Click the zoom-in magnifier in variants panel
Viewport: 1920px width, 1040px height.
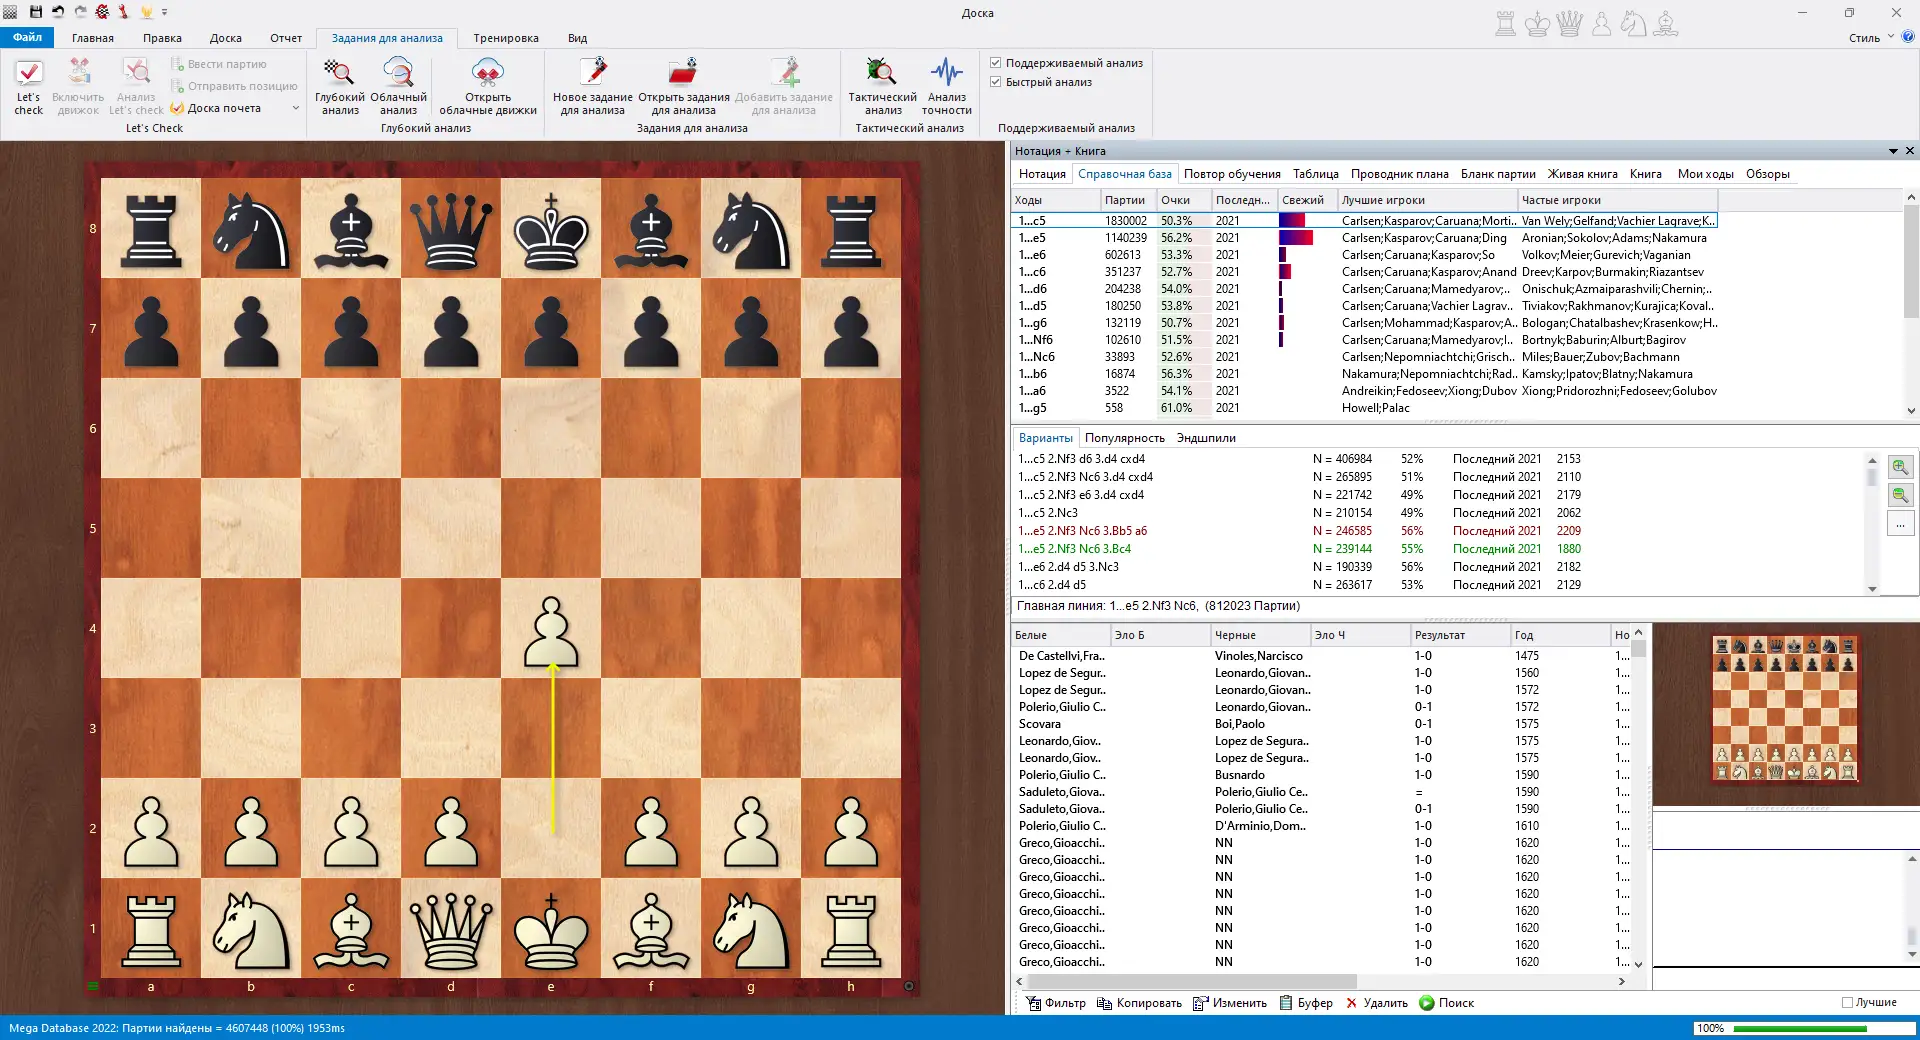tap(1900, 467)
